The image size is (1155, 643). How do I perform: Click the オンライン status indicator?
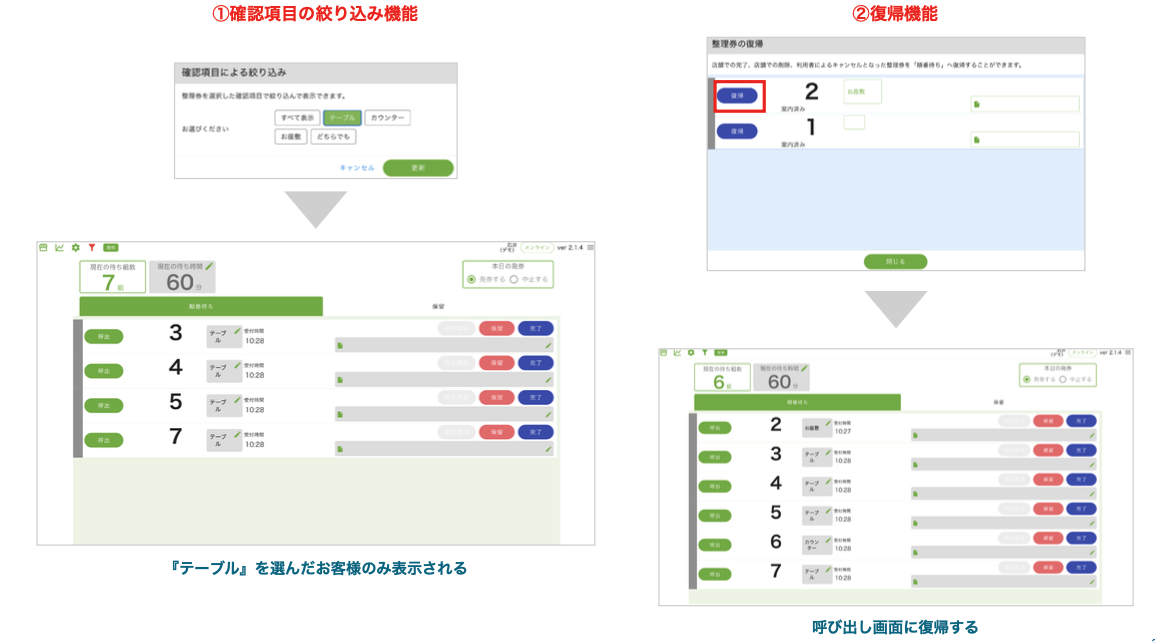pyautogui.click(x=537, y=247)
